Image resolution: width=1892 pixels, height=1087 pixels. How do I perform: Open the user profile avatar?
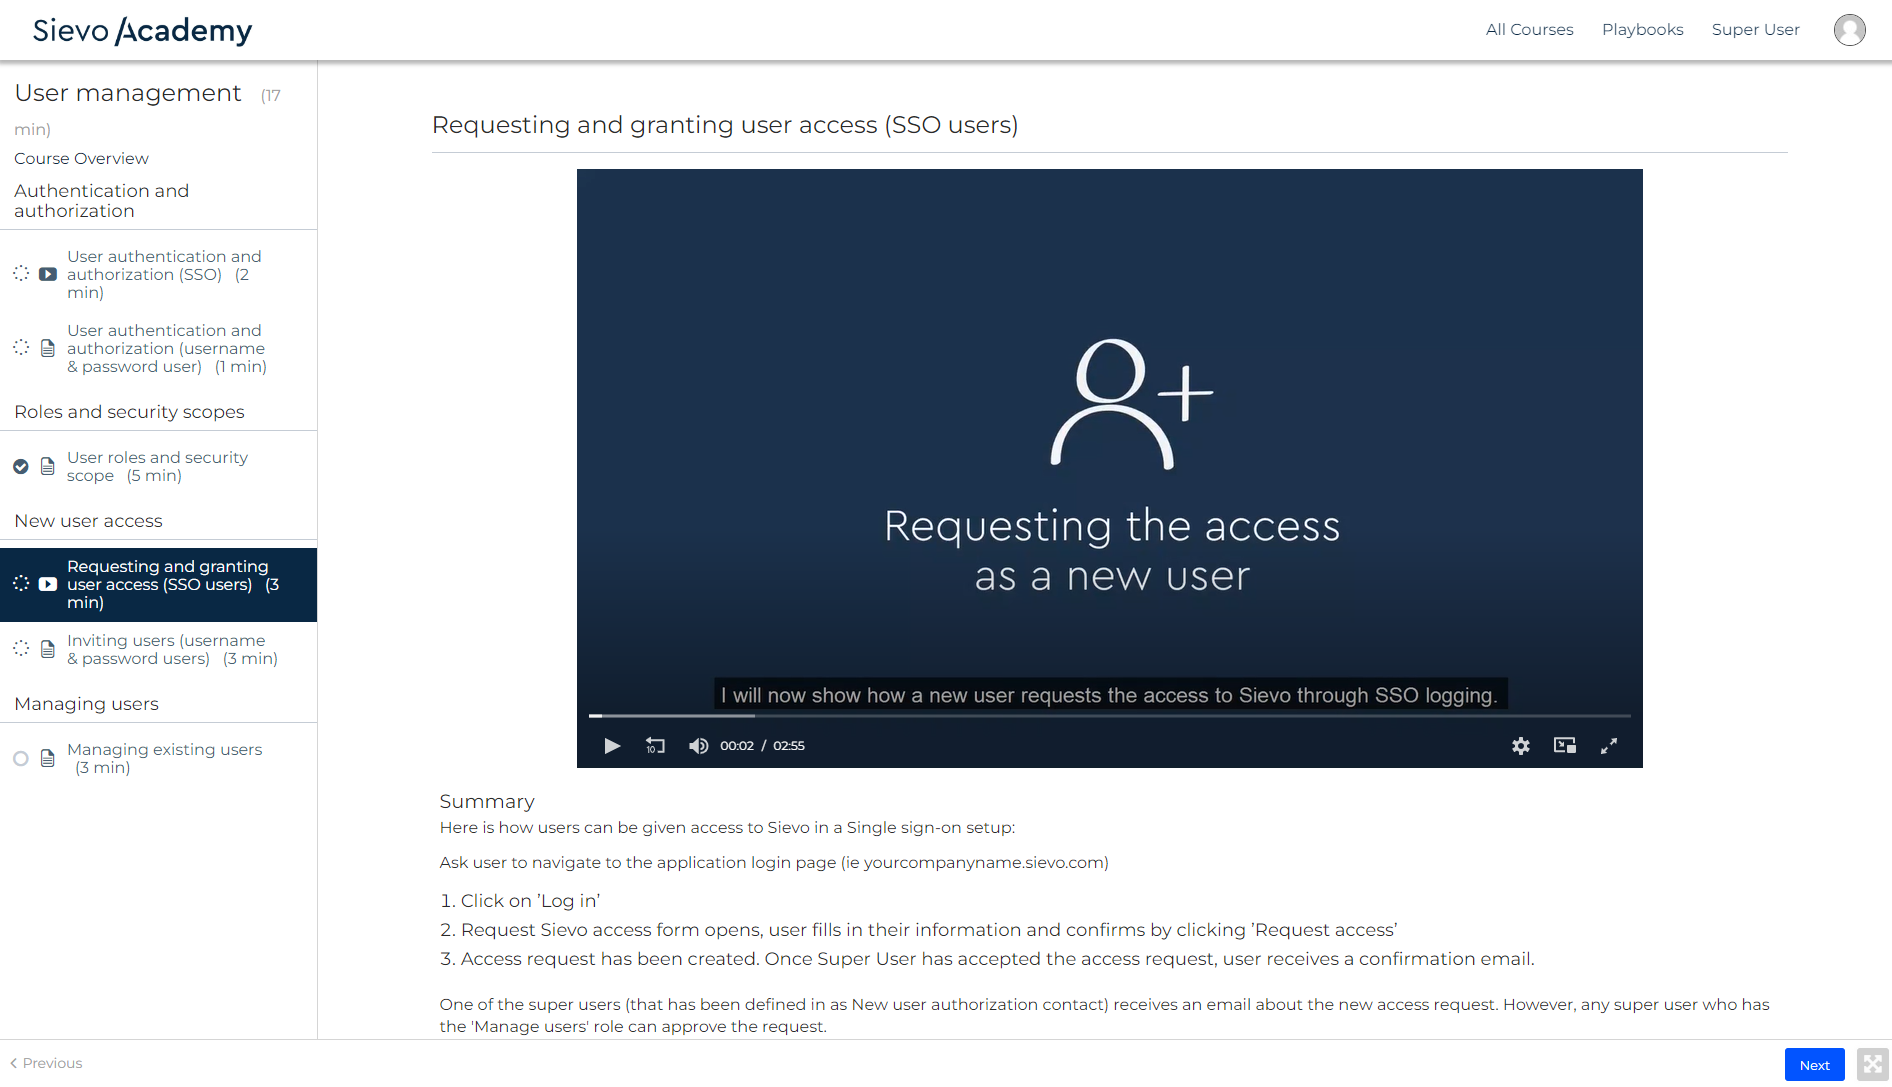tap(1849, 30)
